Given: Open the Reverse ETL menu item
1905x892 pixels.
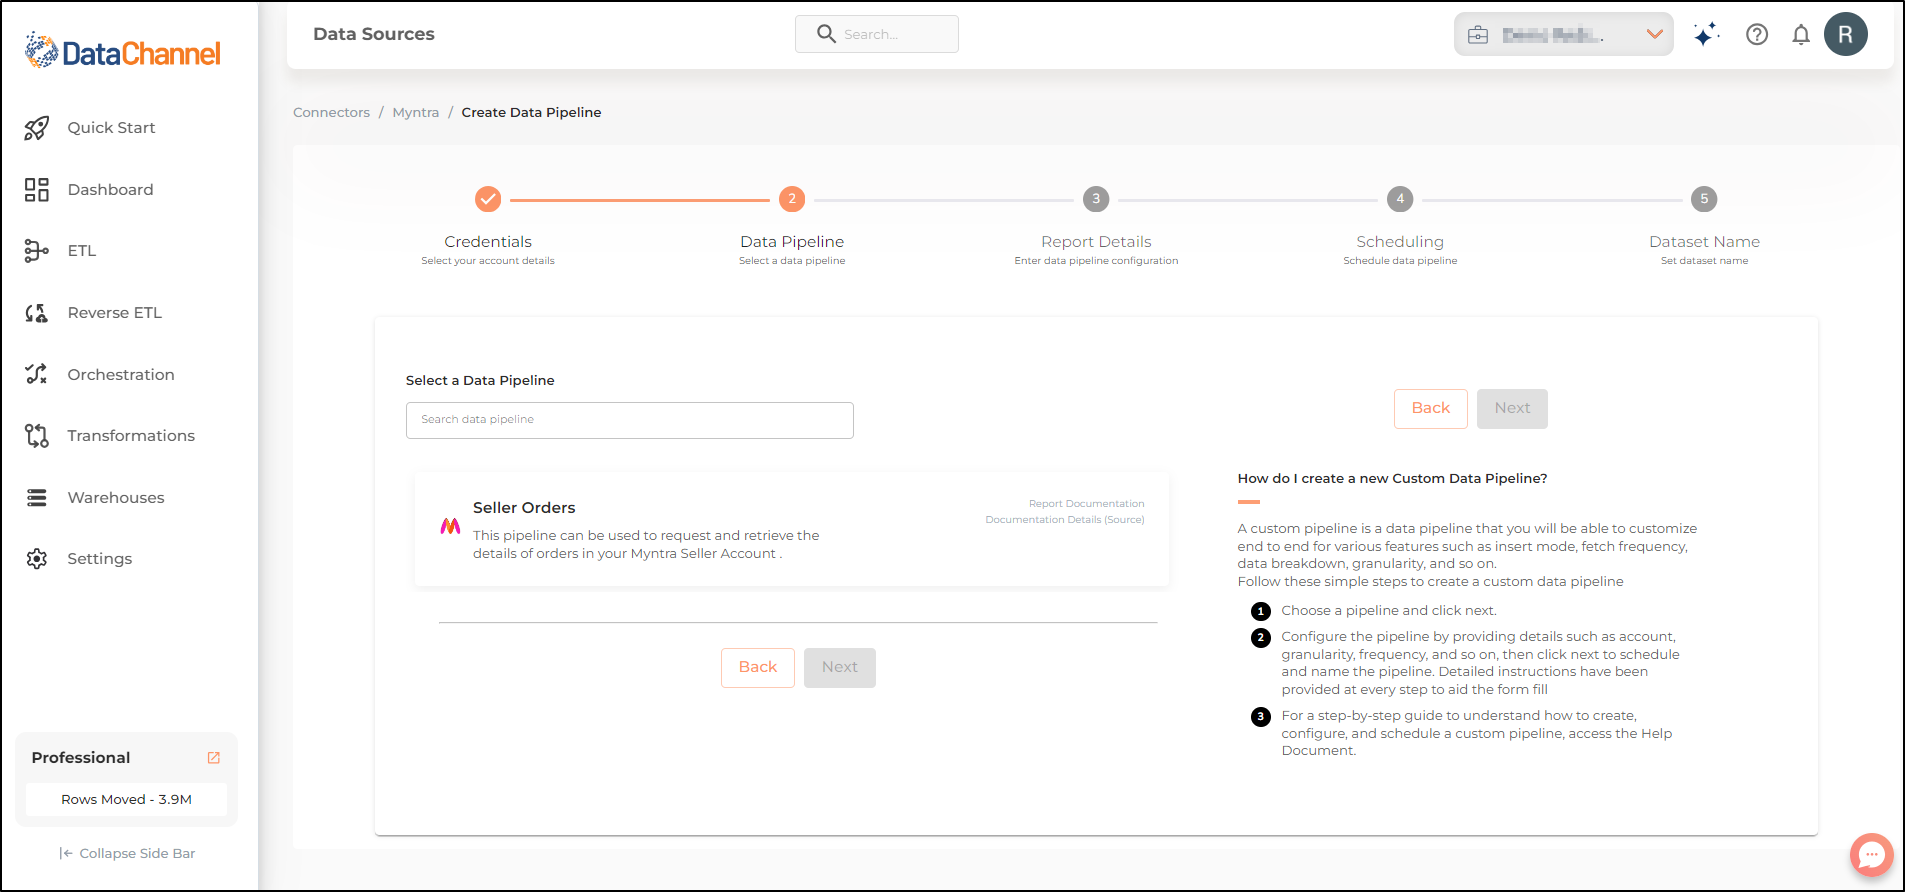Looking at the screenshot, I should [115, 313].
